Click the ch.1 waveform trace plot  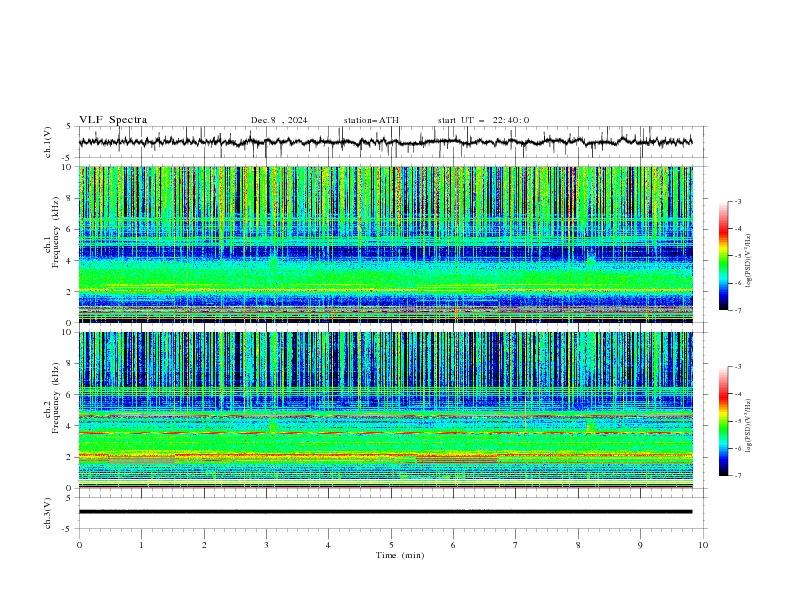386,142
